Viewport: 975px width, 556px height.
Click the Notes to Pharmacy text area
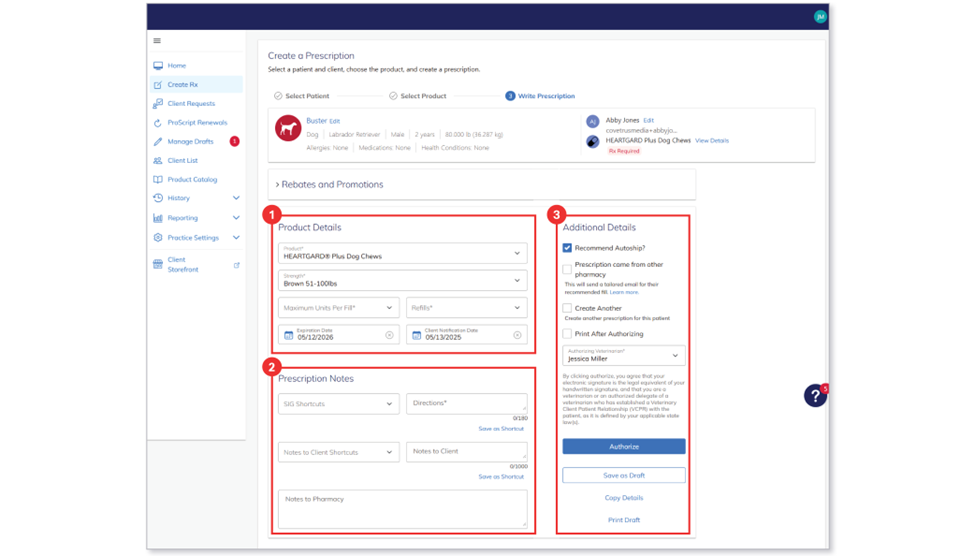(402, 509)
